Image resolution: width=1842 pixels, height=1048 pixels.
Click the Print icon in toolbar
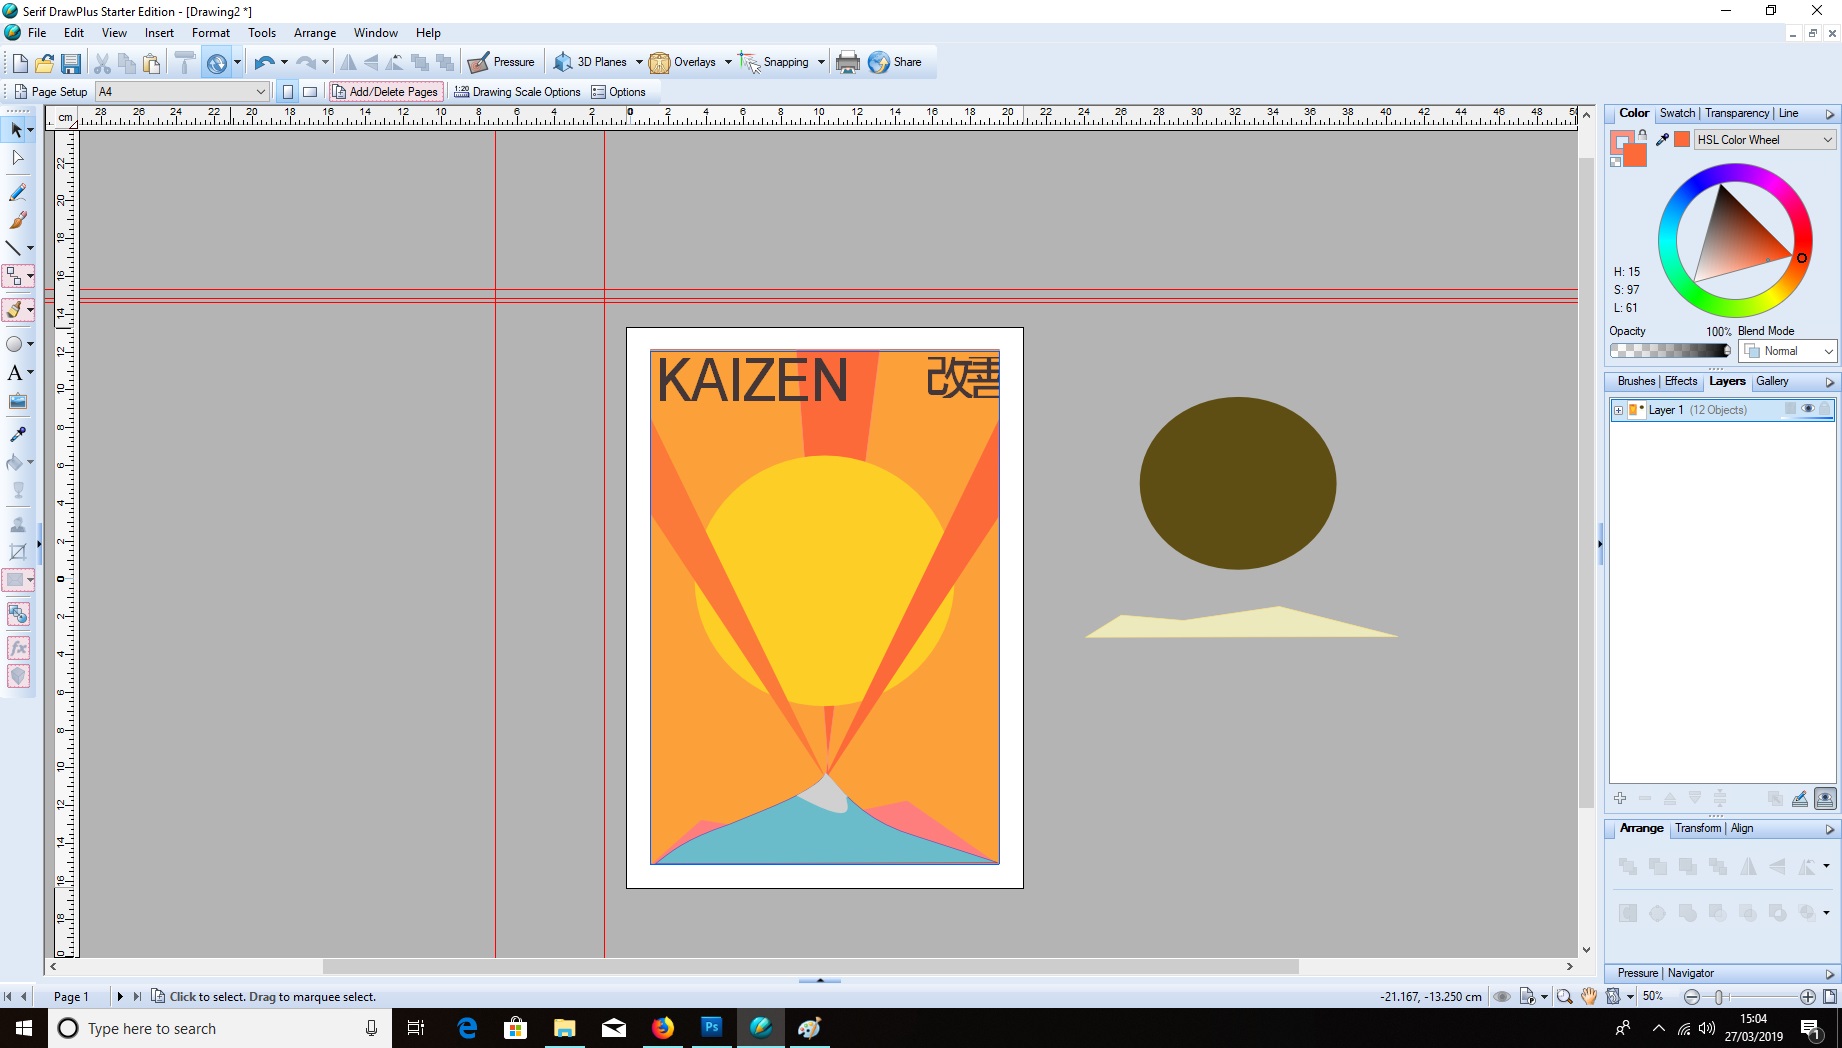847,62
